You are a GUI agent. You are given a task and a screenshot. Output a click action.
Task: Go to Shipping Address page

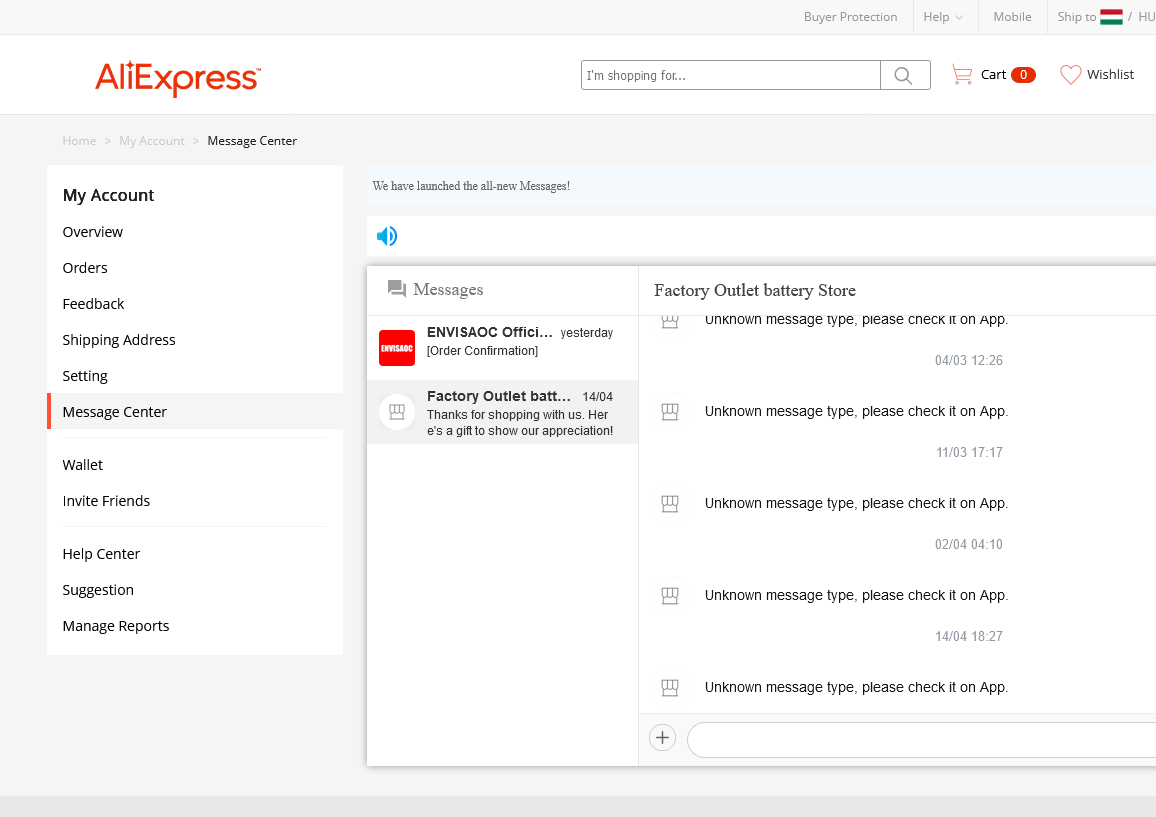point(119,340)
